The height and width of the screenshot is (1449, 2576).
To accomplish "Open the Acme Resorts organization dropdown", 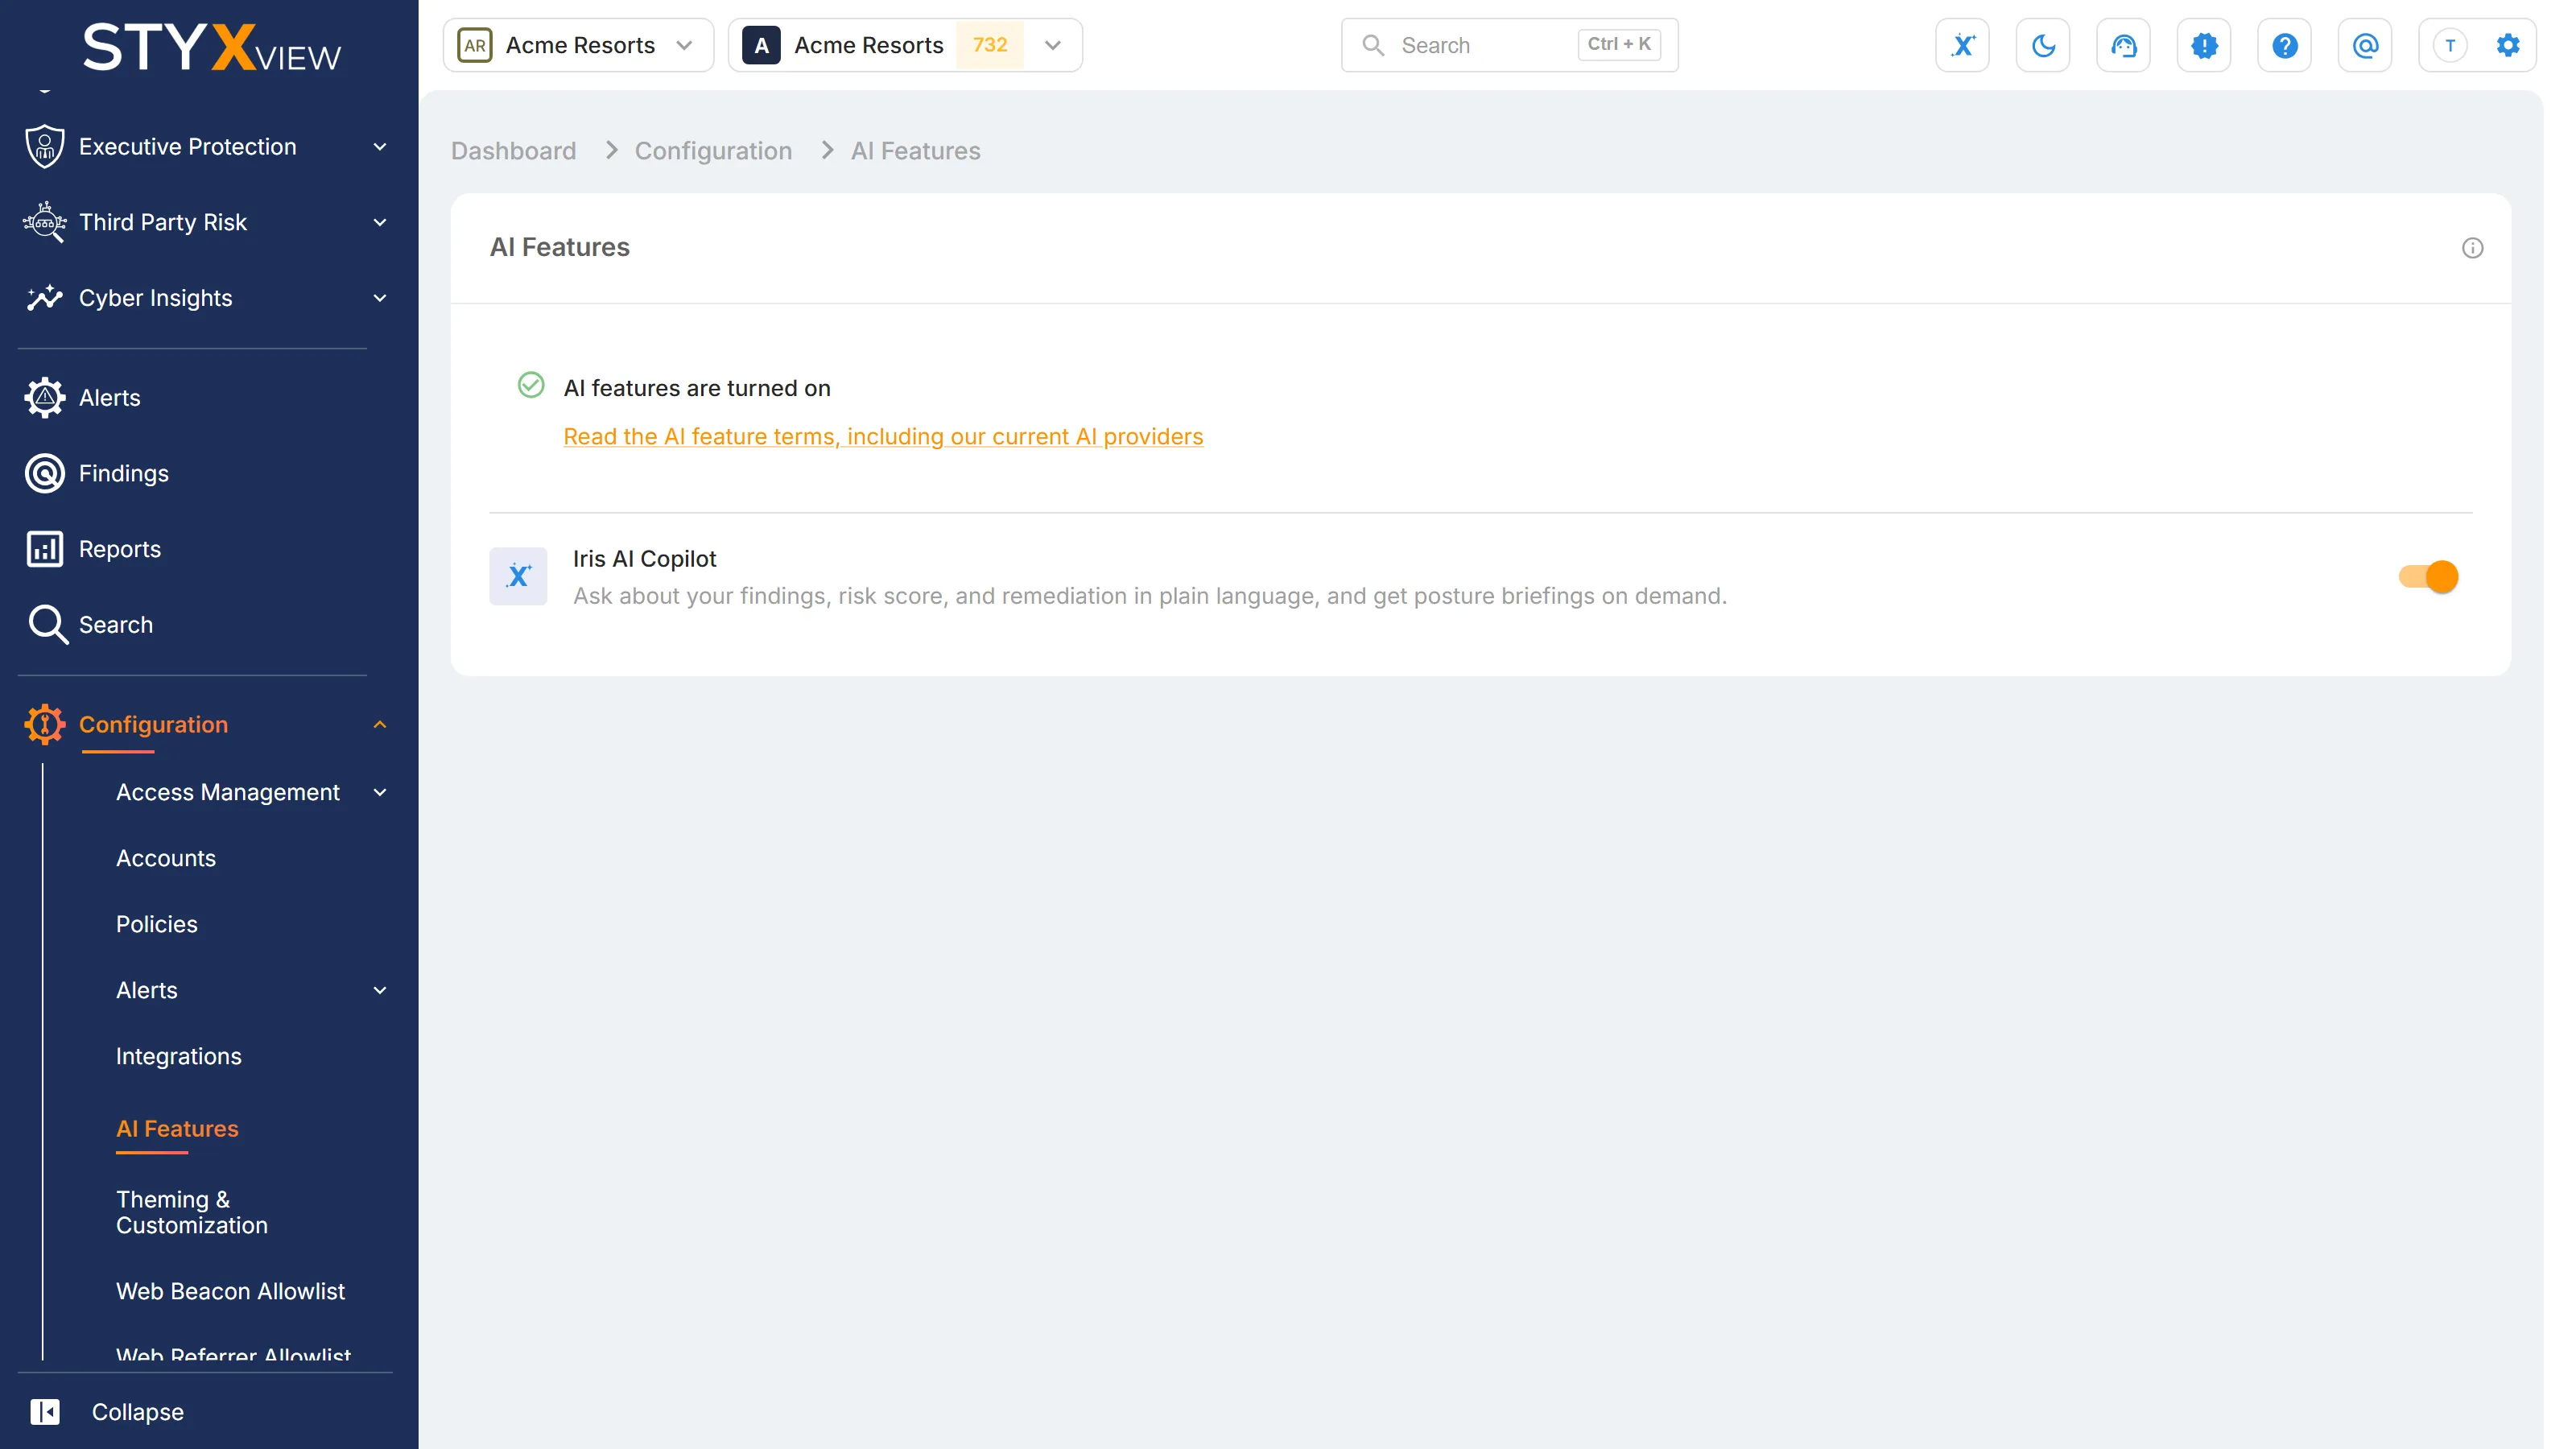I will 578,45.
